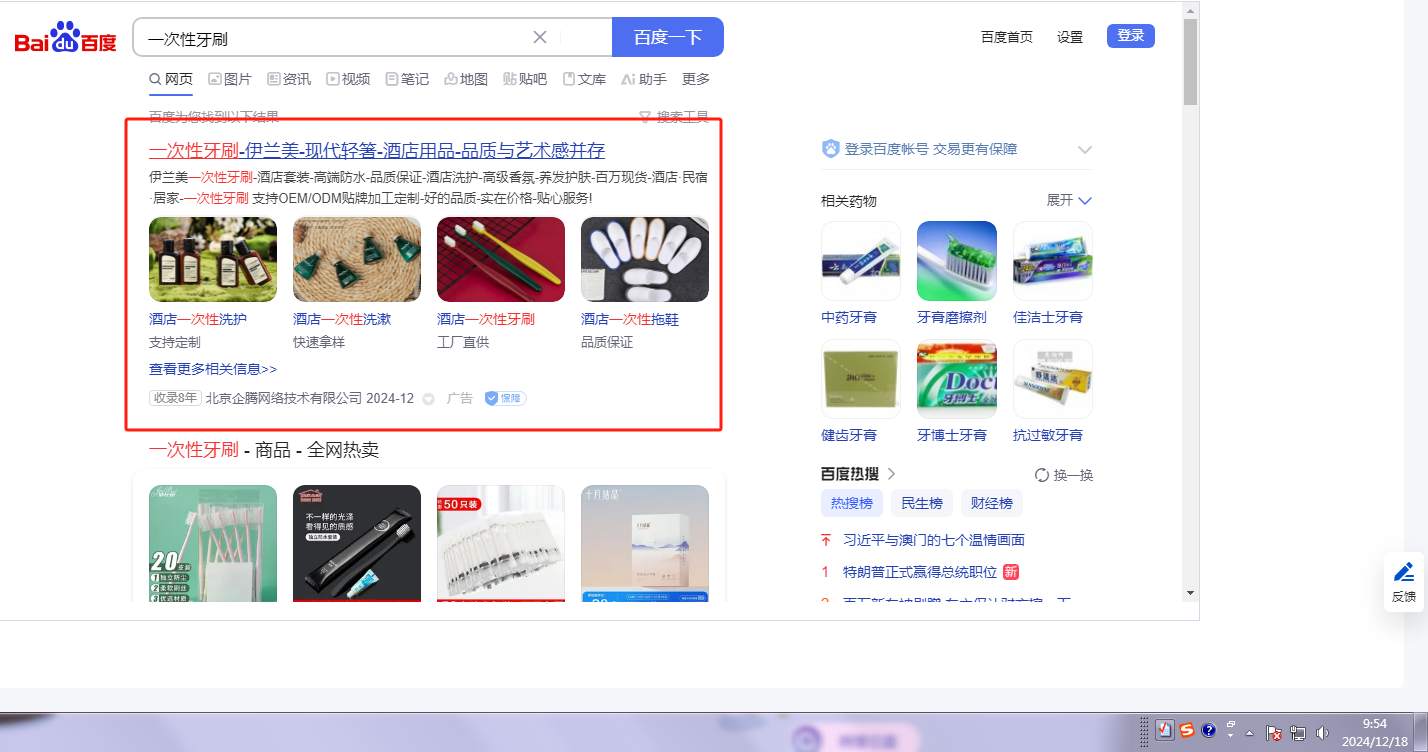Viewport: 1428px width, 752px height.
Task: Click the 酒店一次性拖鞋 link
Action: 630,319
